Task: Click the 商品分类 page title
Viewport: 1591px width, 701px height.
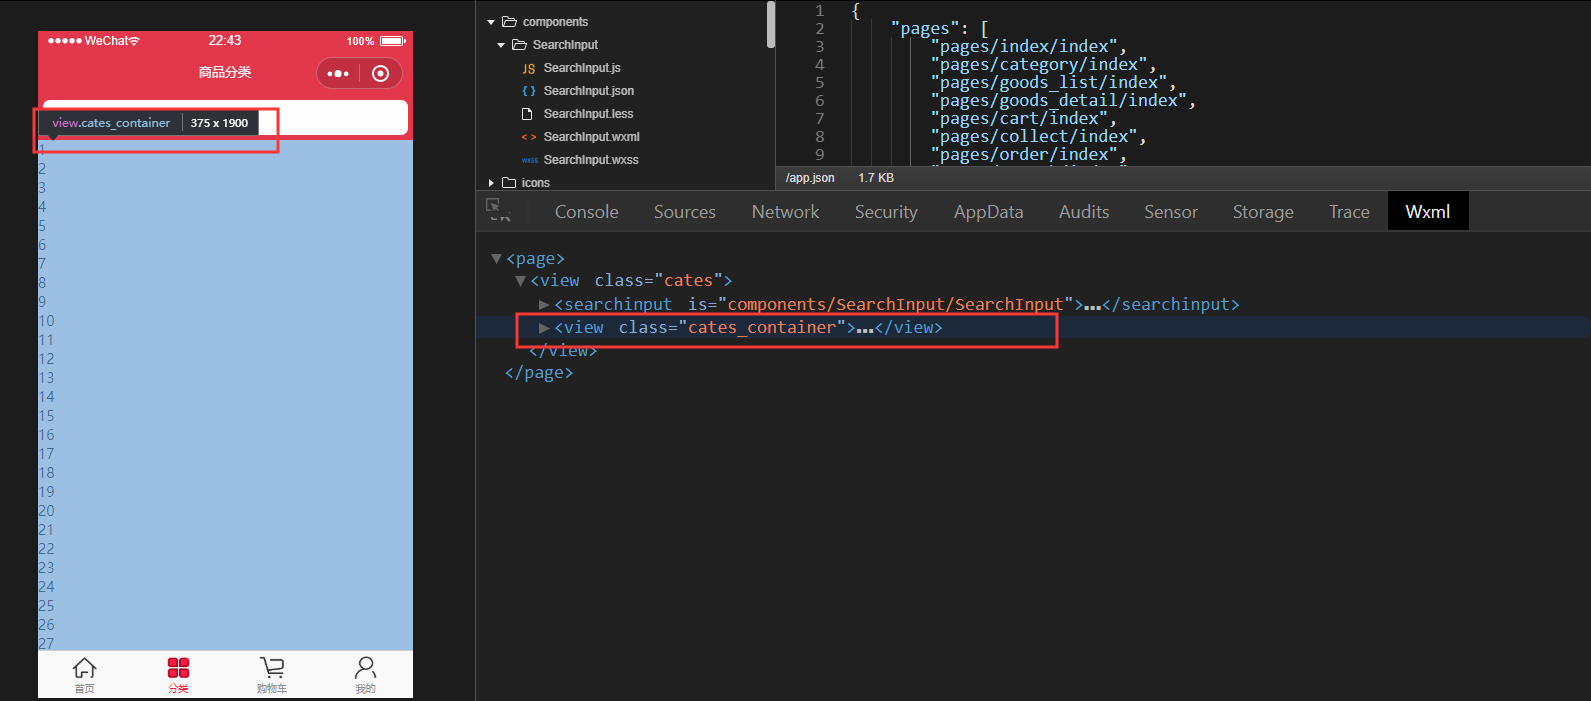Action: [x=225, y=72]
